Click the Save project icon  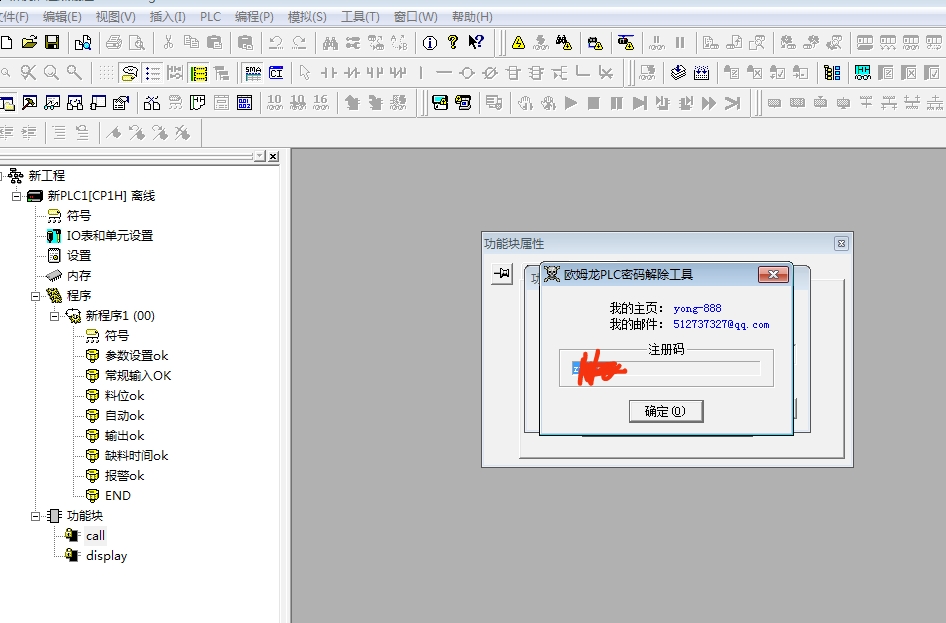tap(51, 42)
